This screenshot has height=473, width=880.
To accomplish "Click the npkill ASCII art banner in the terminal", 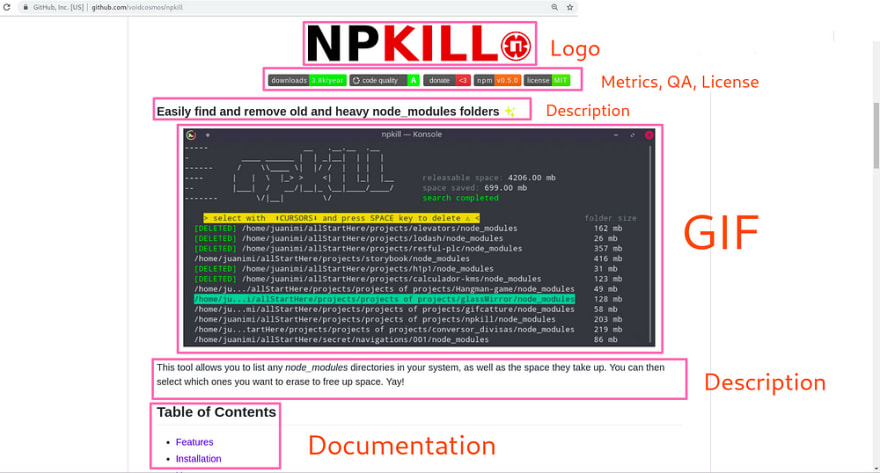I will (314, 173).
